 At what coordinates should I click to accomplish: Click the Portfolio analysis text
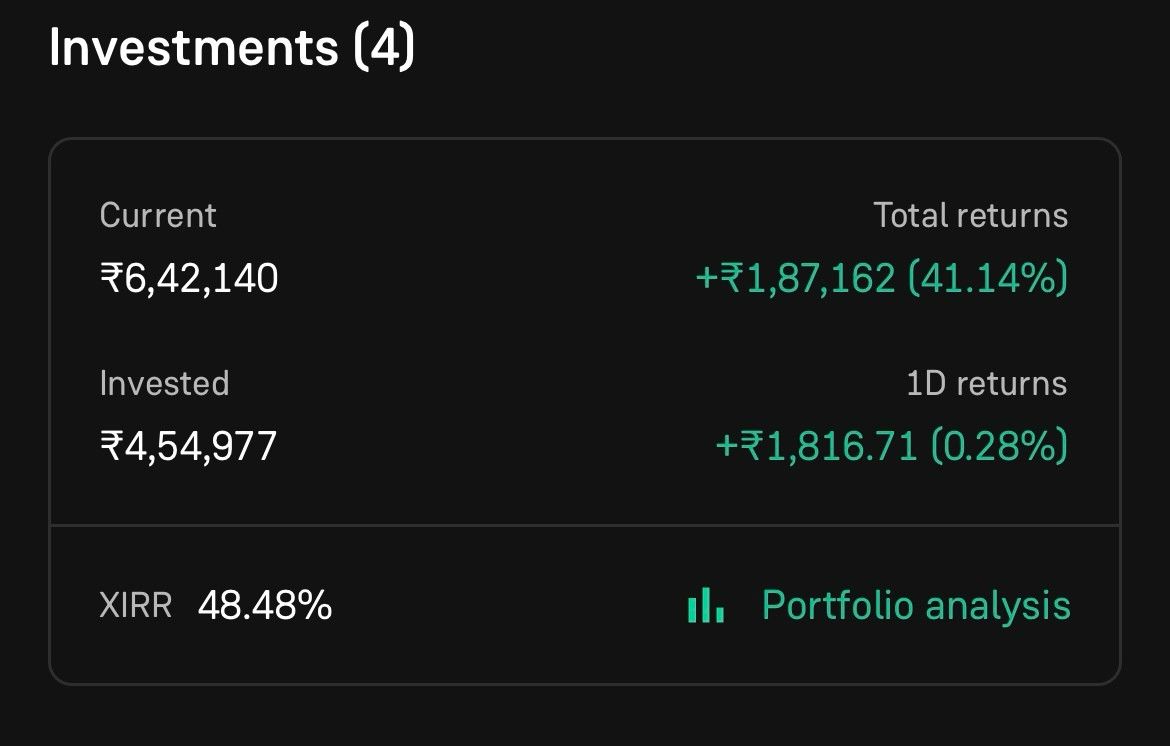tap(916, 605)
